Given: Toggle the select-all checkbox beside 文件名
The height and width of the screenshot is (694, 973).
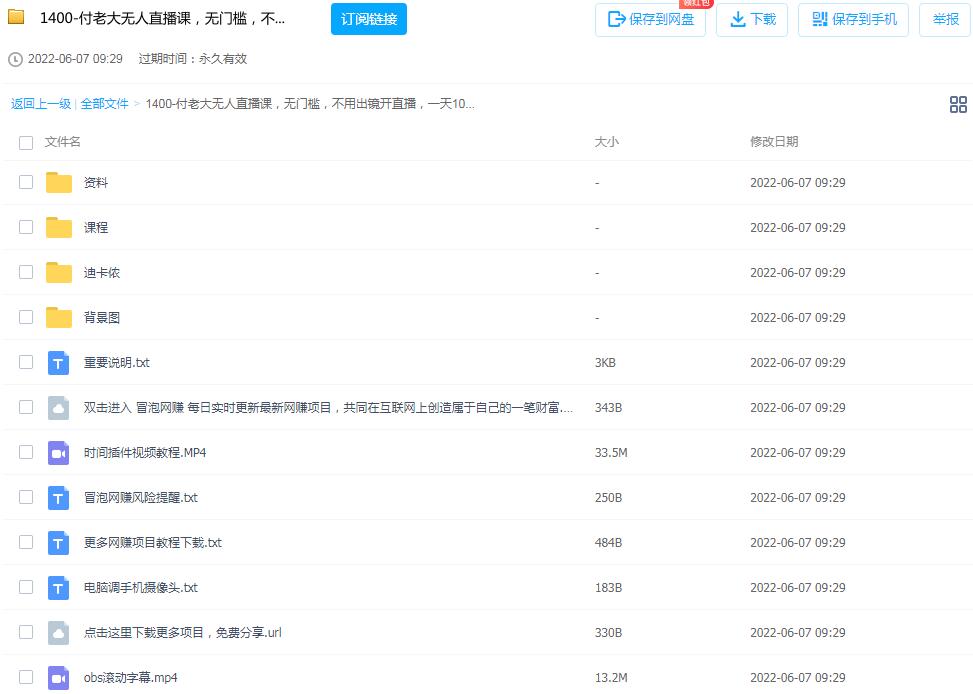Looking at the screenshot, I should [x=26, y=143].
